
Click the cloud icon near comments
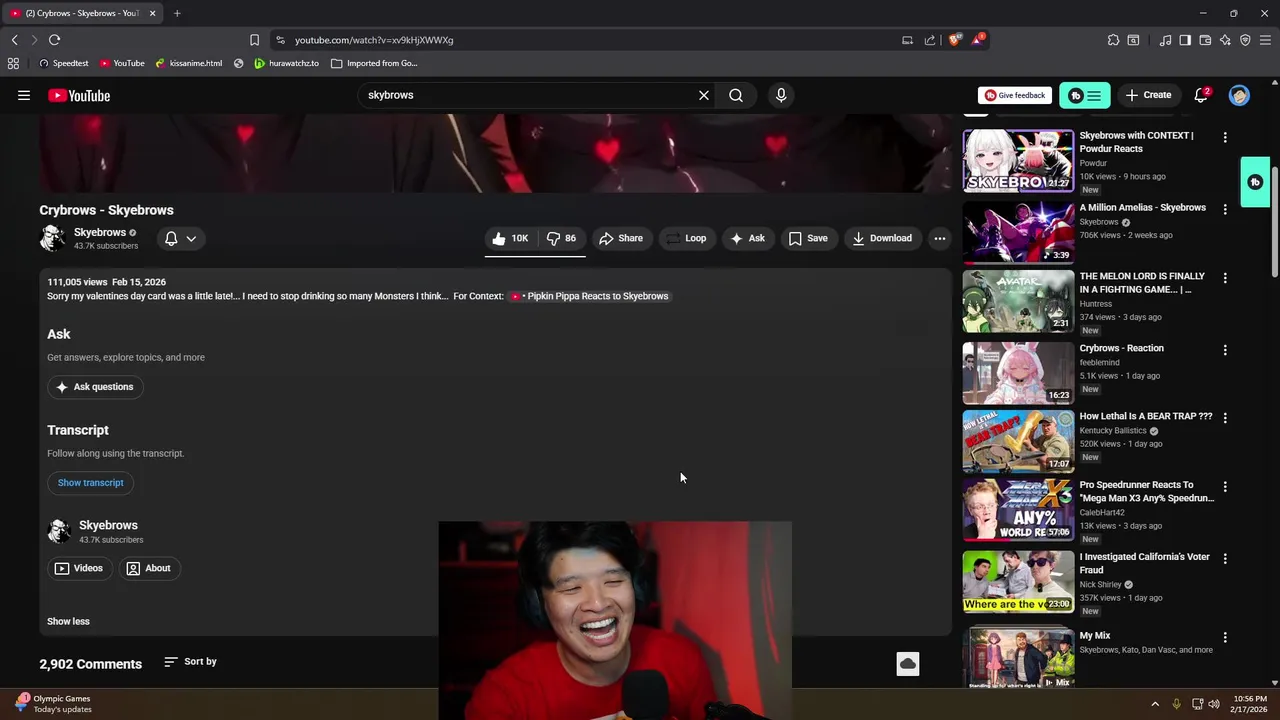point(907,664)
